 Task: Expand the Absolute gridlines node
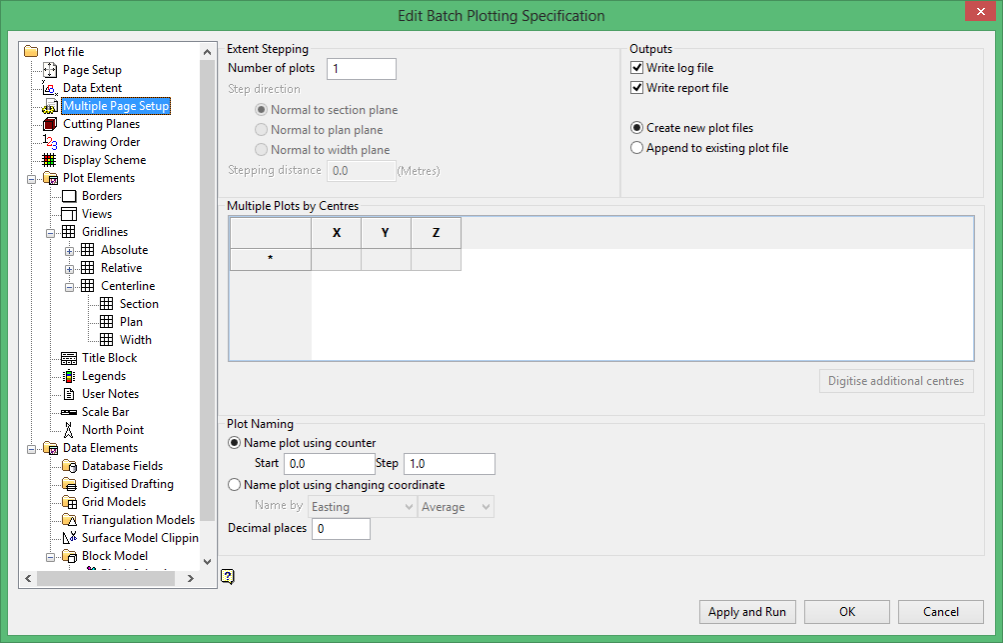[69, 251]
